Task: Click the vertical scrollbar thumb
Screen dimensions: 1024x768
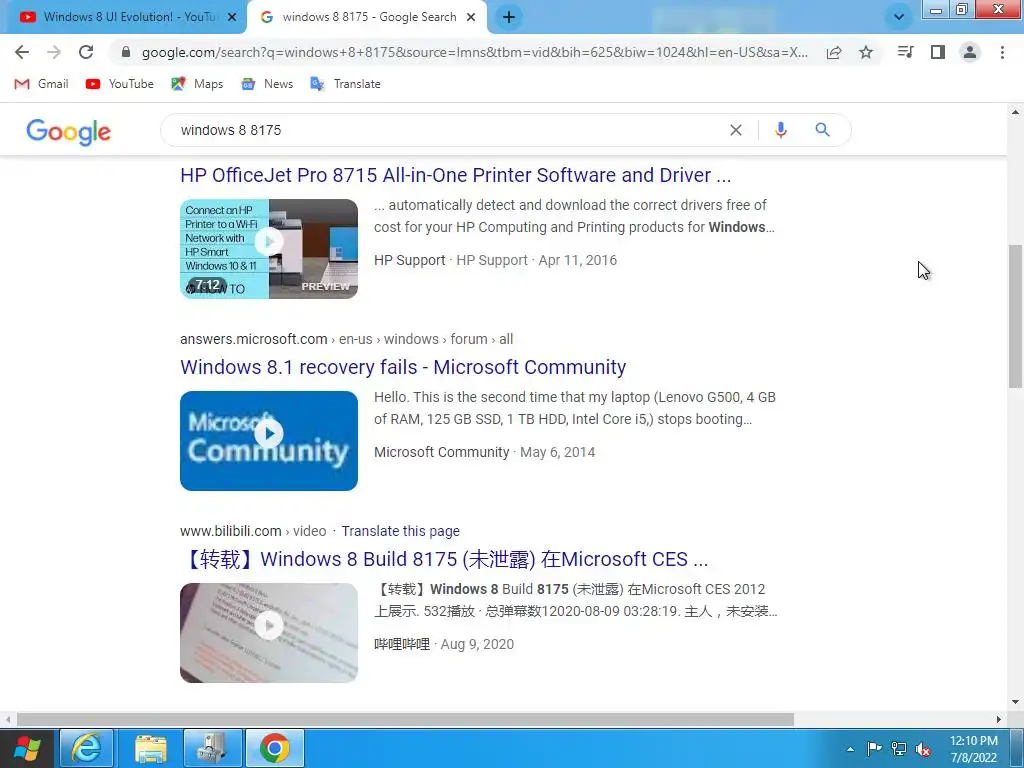Action: [1016, 317]
